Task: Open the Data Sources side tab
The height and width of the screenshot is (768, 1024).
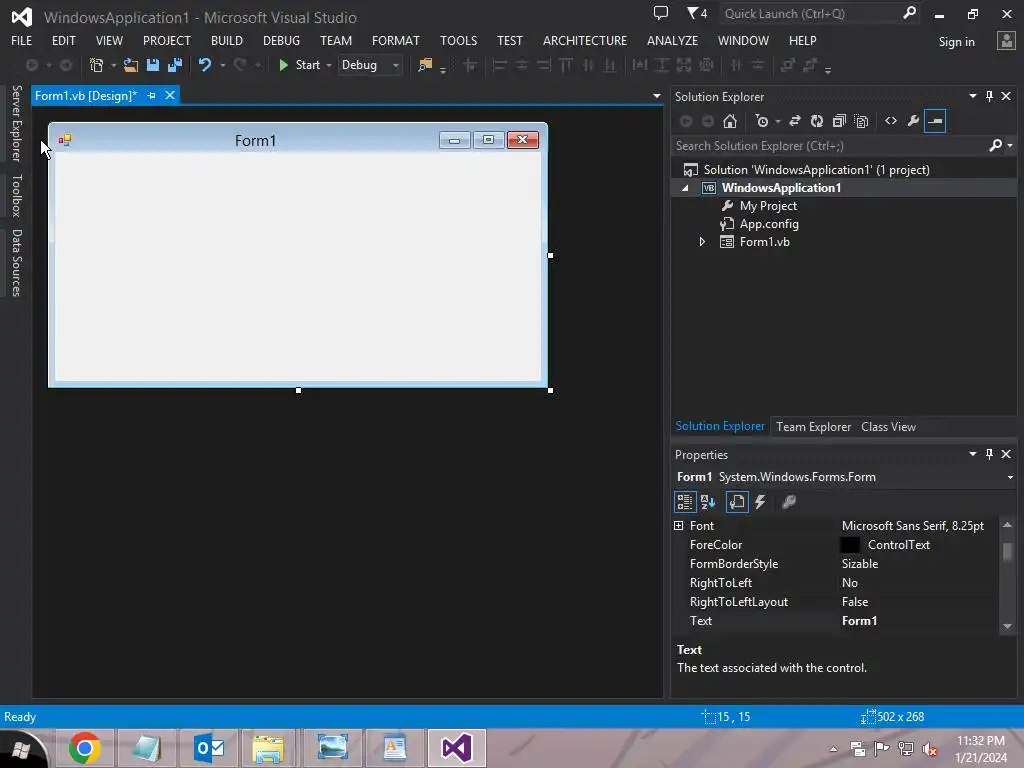Action: pos(16,263)
